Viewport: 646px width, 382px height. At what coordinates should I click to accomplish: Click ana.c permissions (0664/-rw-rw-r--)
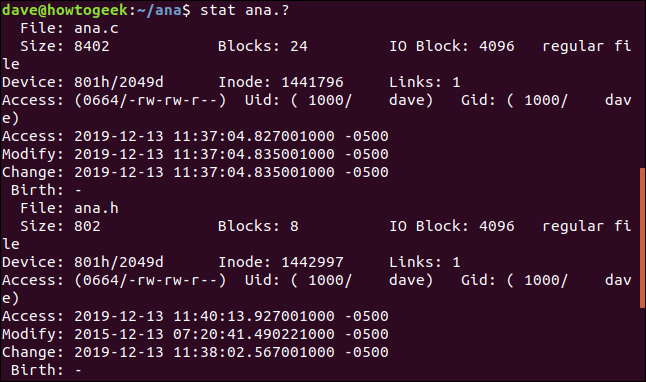[150, 100]
